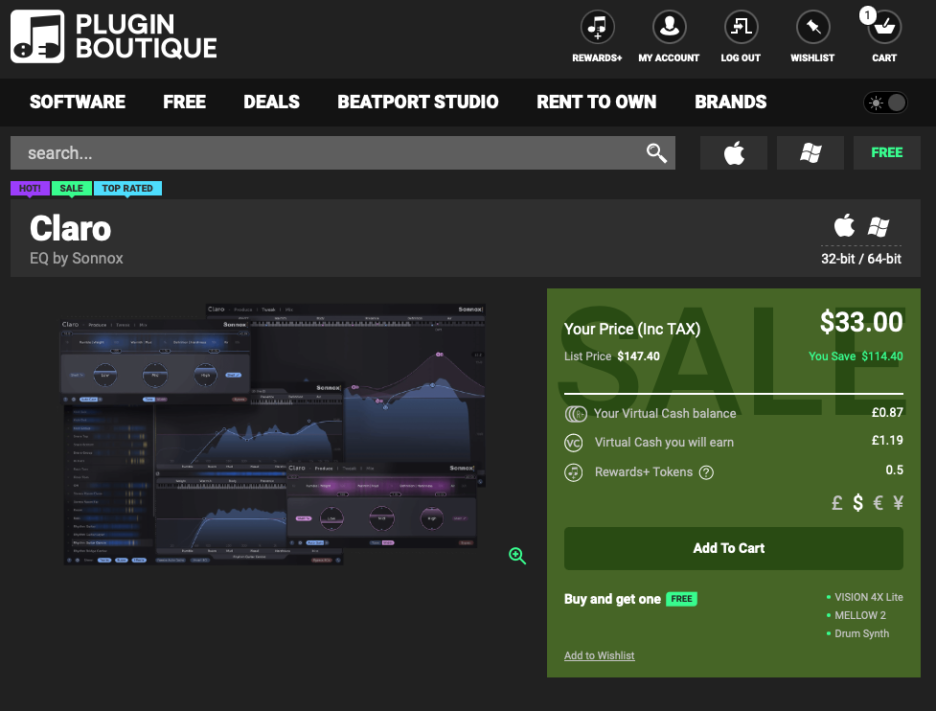Click the Add to Wishlist link
This screenshot has width=936, height=711.
[599, 655]
